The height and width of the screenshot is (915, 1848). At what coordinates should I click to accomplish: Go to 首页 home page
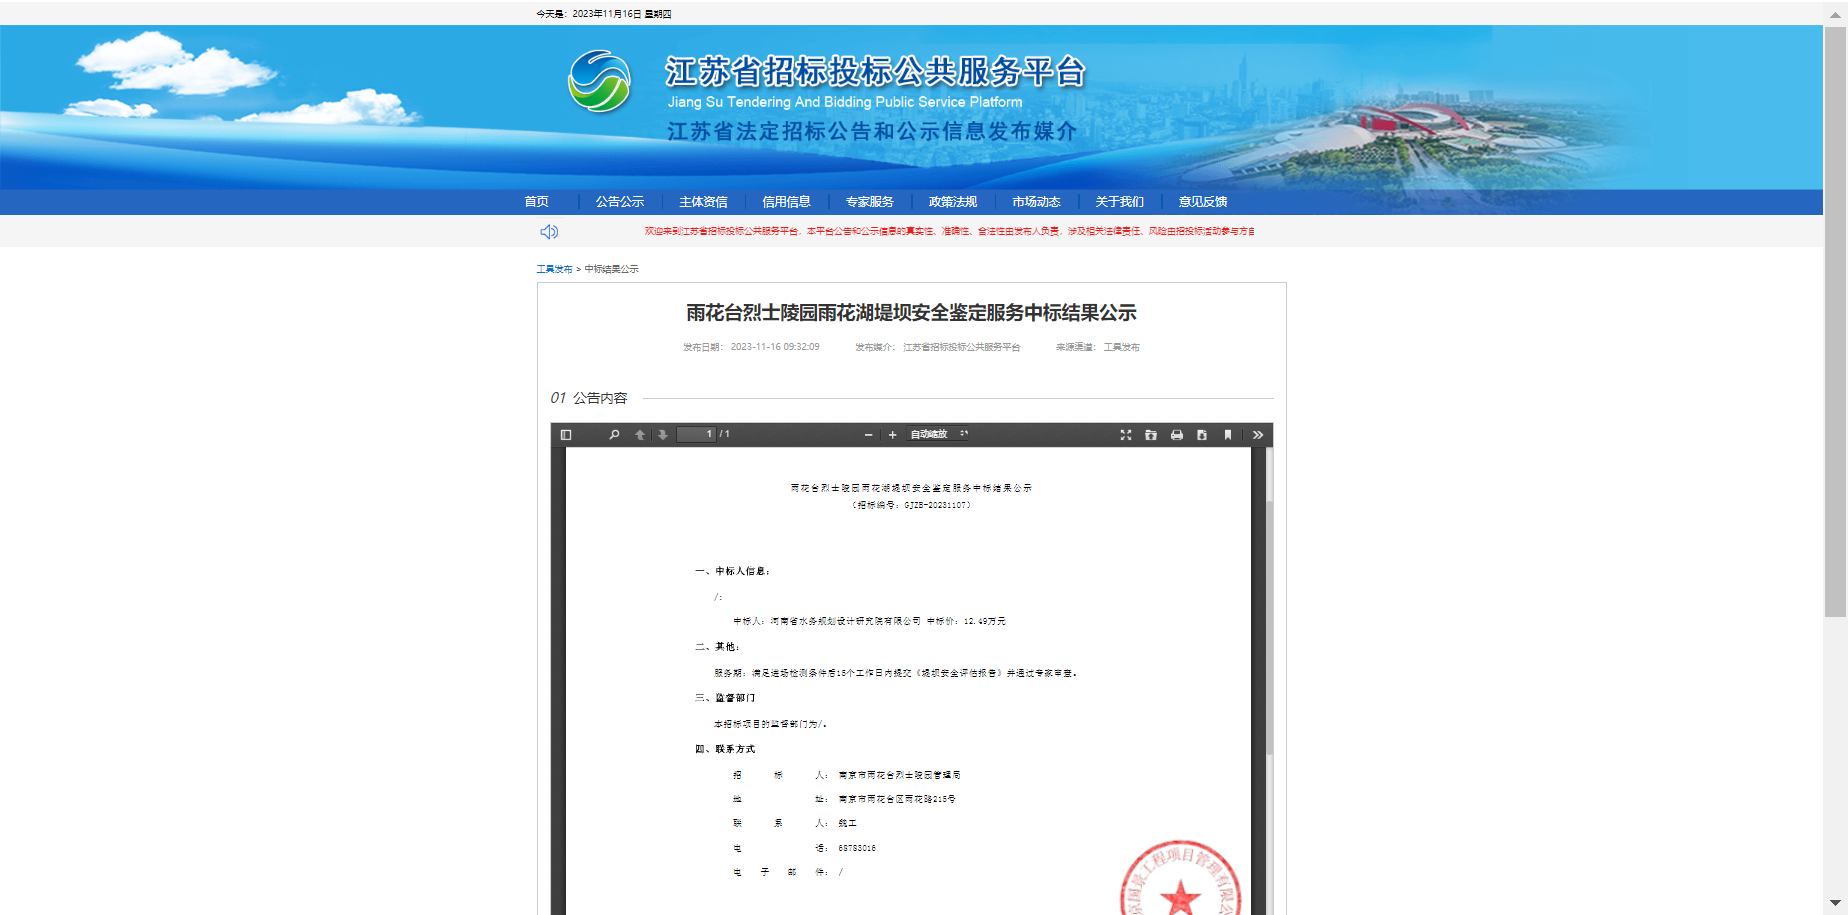pos(537,202)
